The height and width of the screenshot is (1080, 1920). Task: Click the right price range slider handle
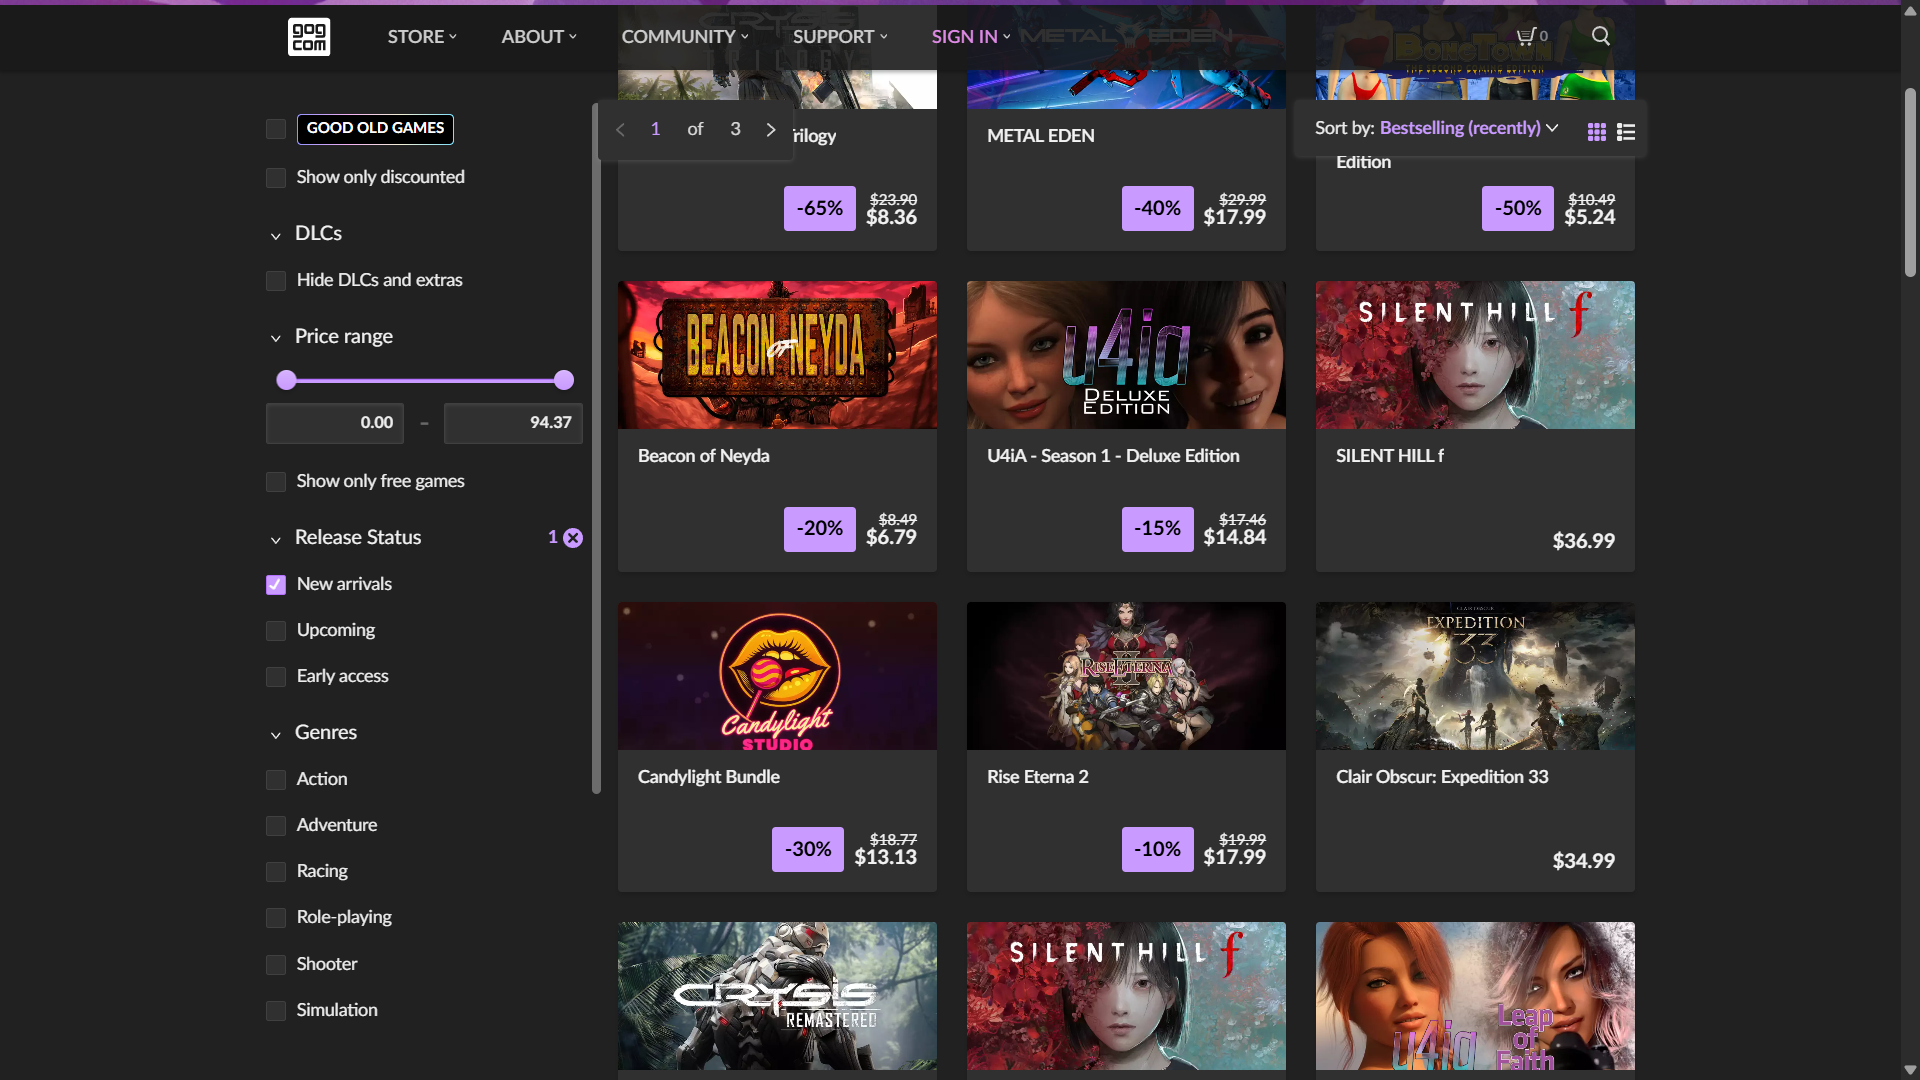564,380
